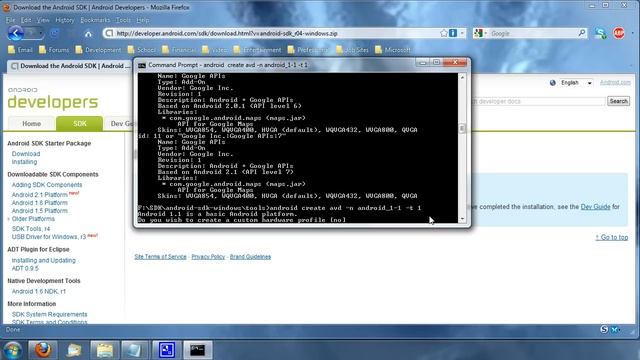Screen dimensions: 640x360
Task: Open the Brand Guidelines link
Action: pyautogui.click(x=250, y=257)
